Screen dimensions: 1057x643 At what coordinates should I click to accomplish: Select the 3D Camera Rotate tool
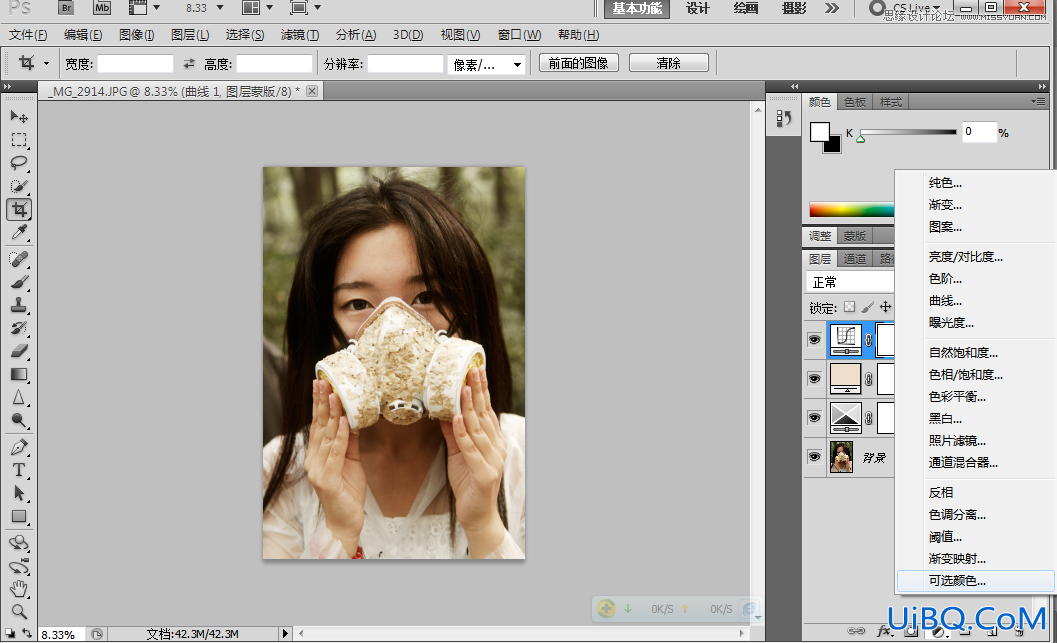pyautogui.click(x=19, y=565)
